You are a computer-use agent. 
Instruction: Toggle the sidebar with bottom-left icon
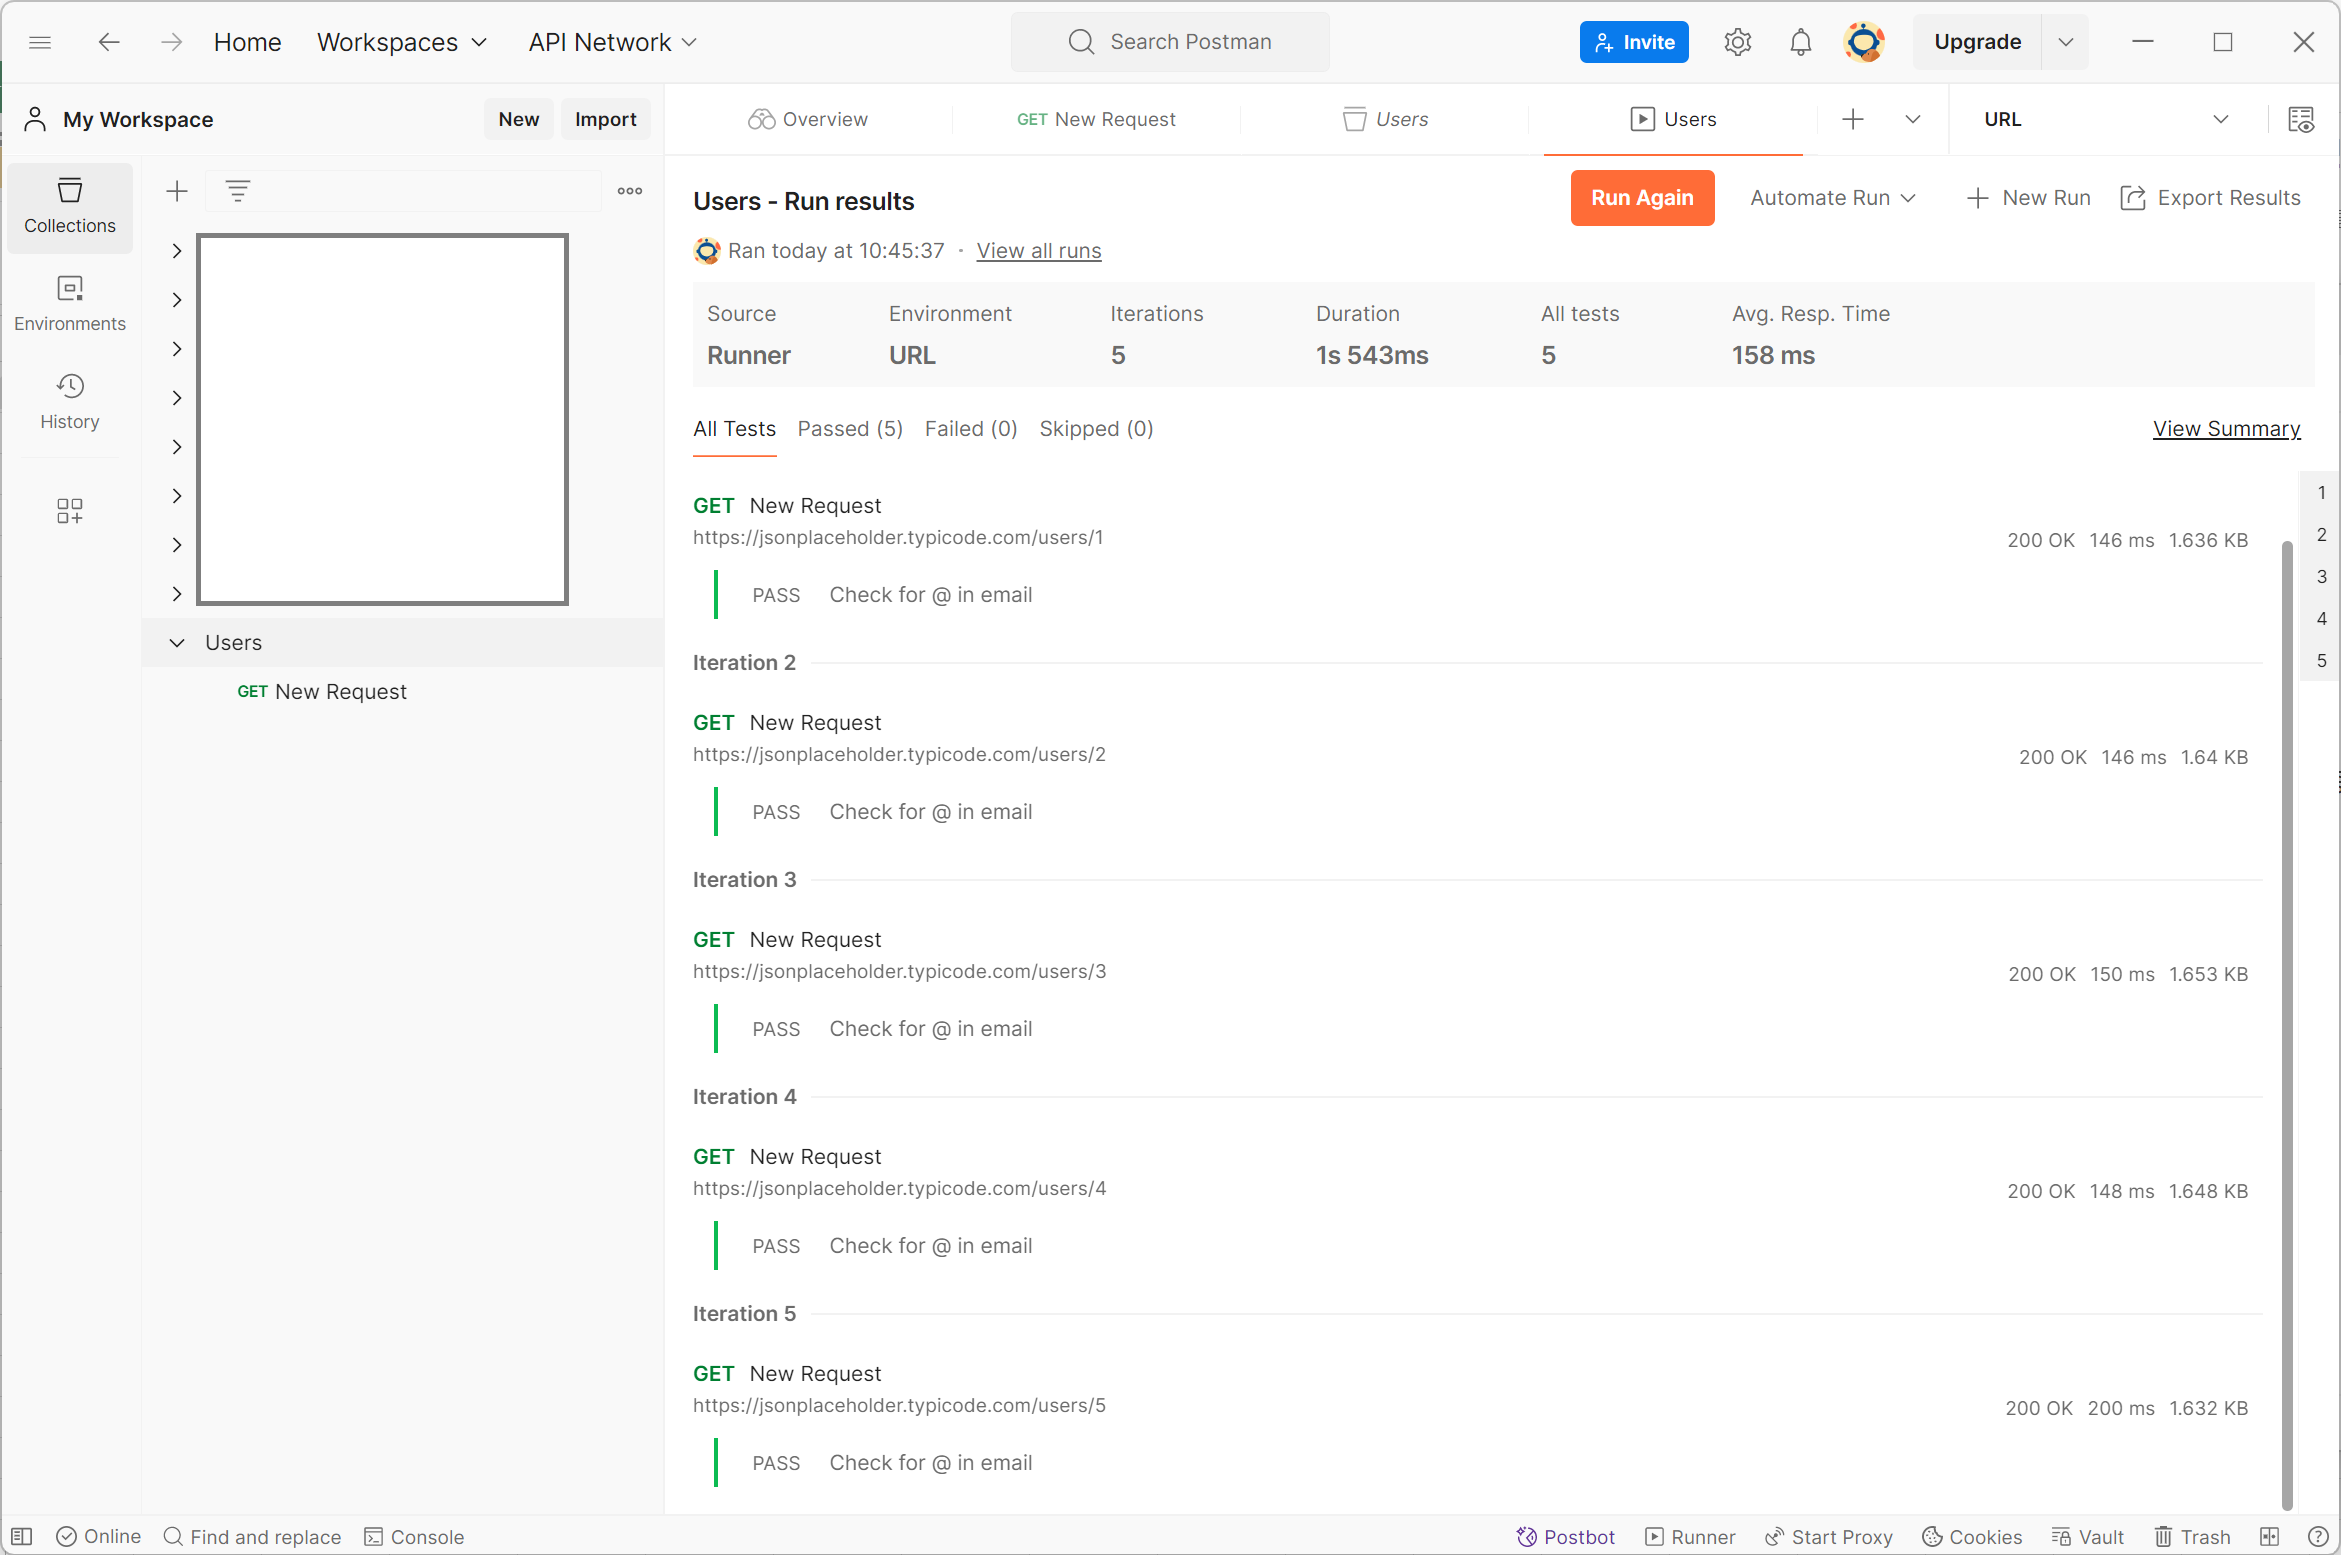tap(22, 1537)
